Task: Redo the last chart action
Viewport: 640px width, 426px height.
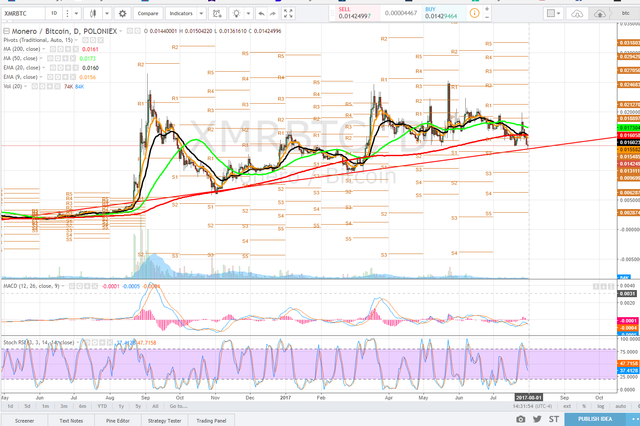Action: point(273,13)
